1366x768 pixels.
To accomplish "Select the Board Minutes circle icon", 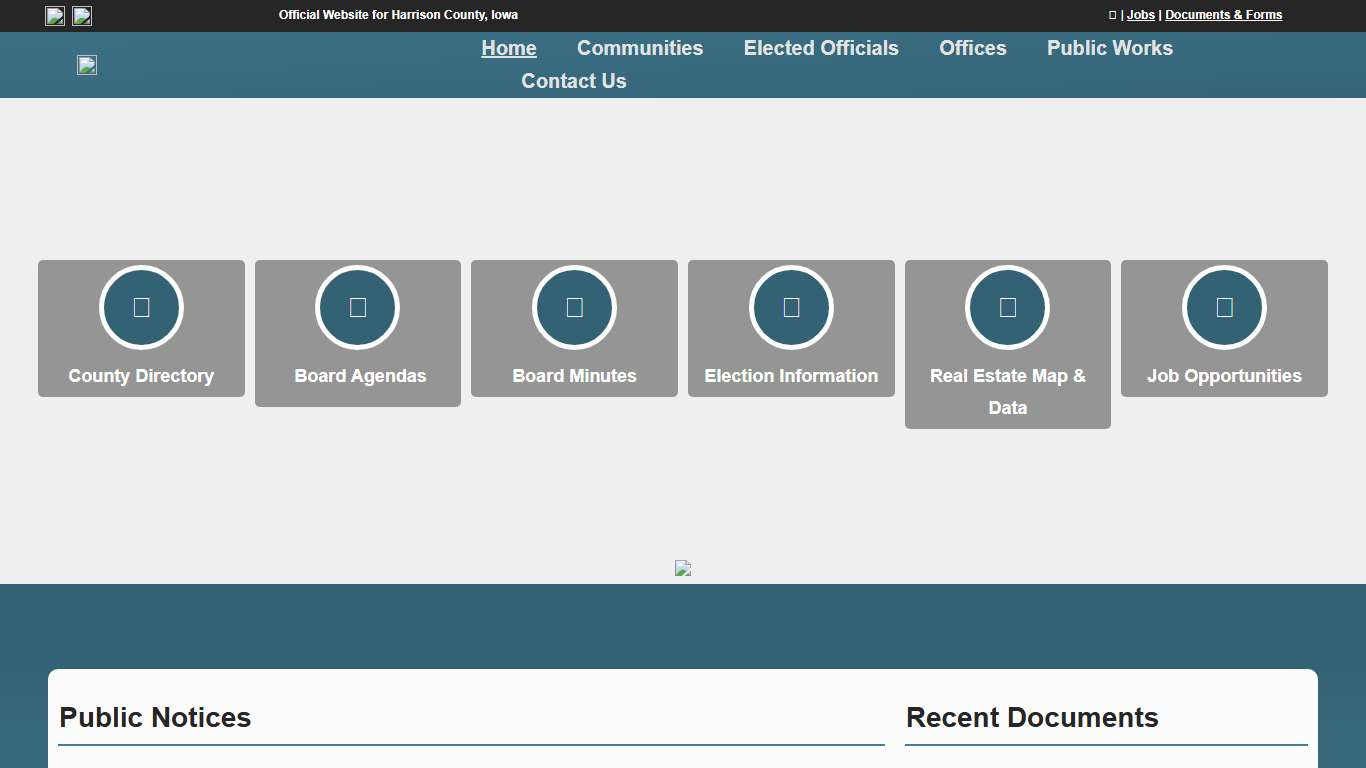I will (x=574, y=307).
